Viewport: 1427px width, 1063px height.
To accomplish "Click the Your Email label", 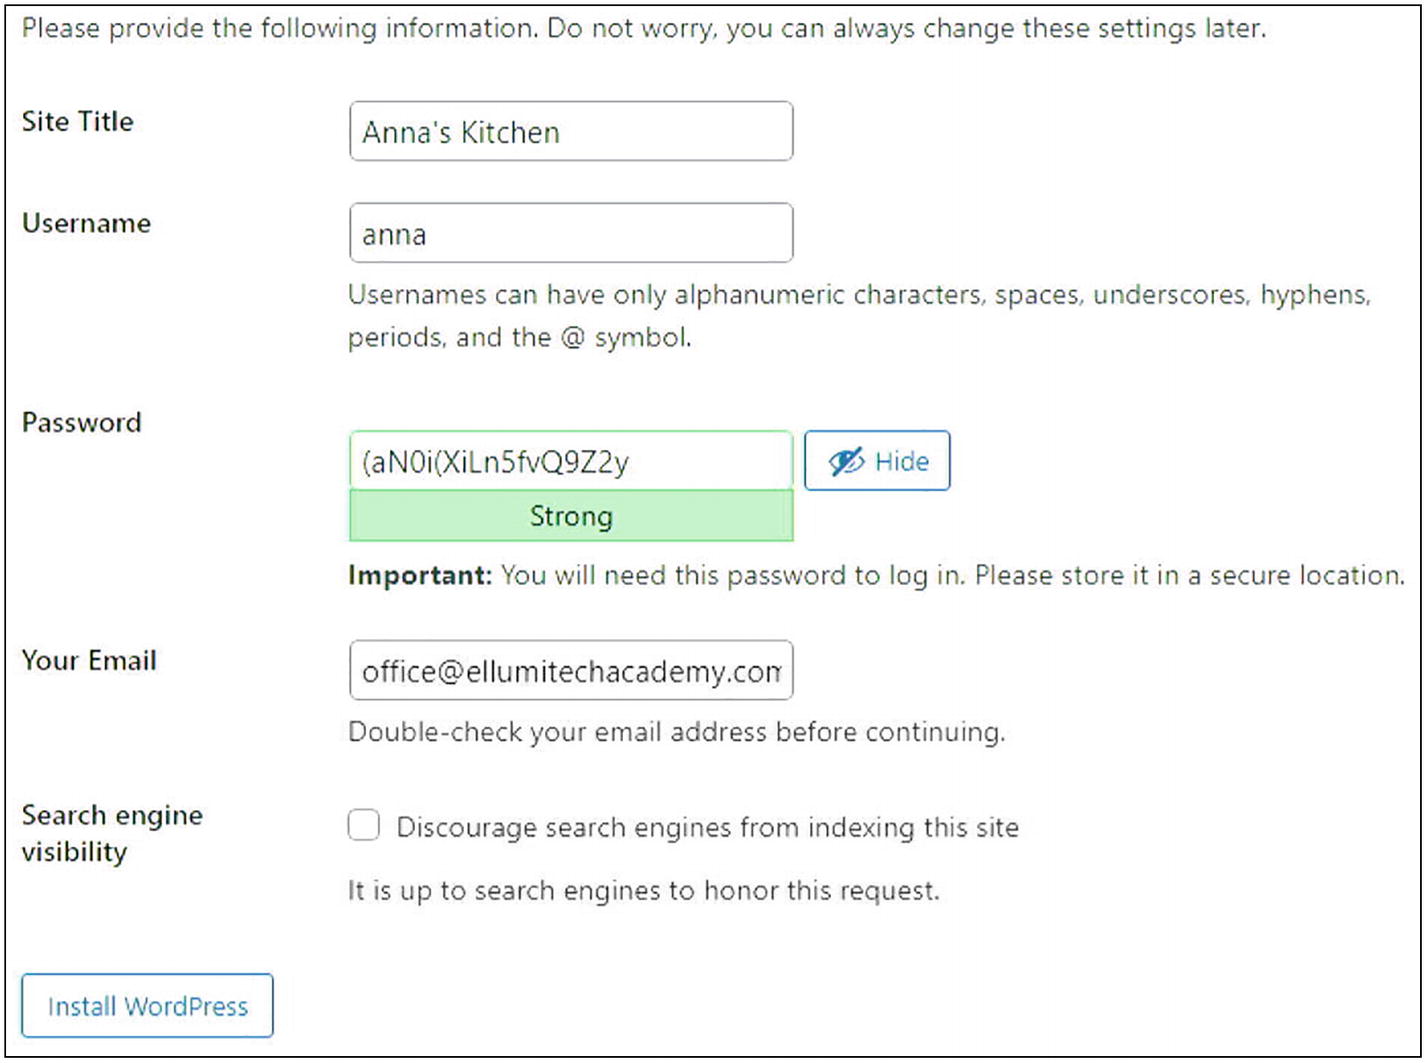I will (x=89, y=660).
